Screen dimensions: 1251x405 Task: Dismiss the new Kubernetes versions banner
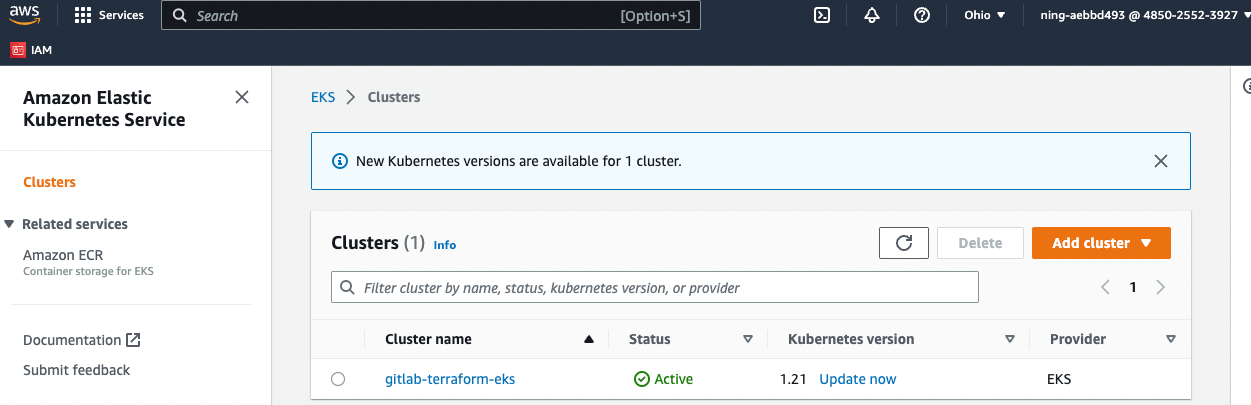[1160, 161]
